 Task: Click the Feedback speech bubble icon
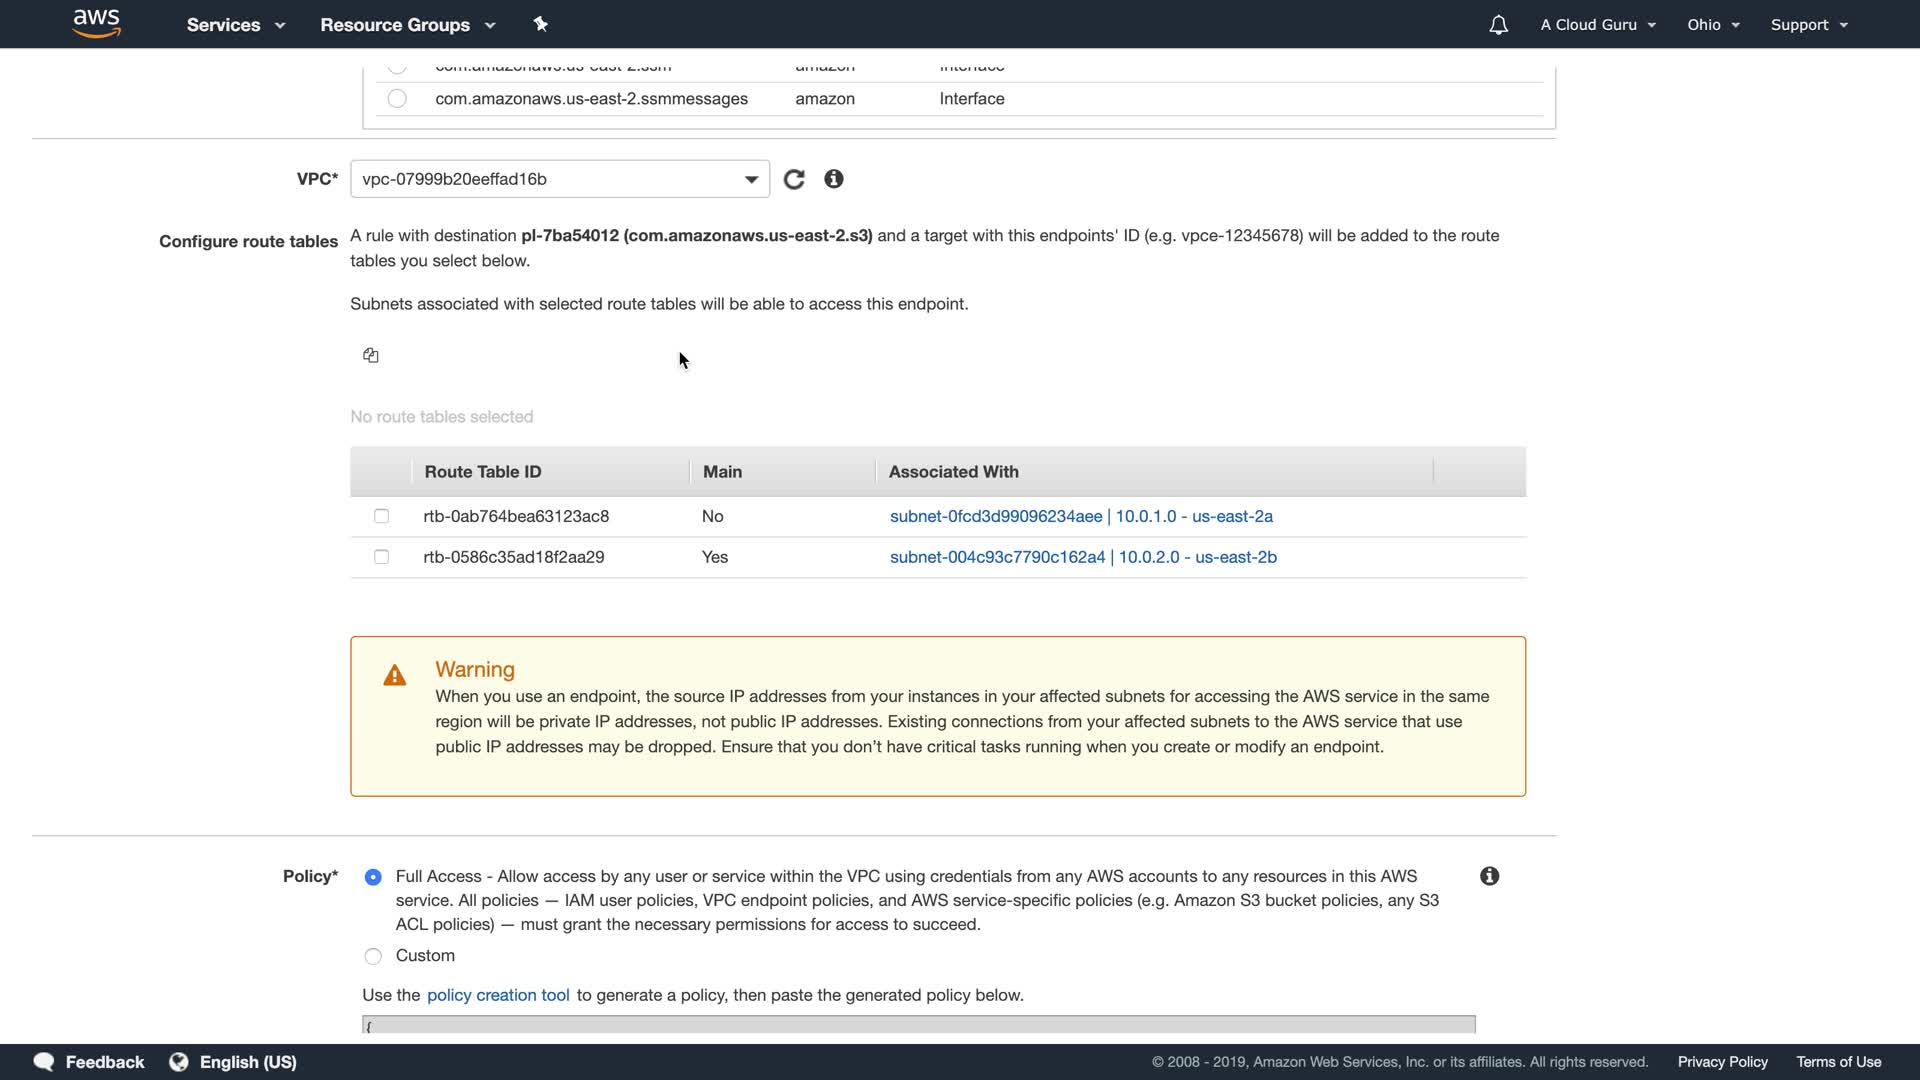[x=44, y=1062]
